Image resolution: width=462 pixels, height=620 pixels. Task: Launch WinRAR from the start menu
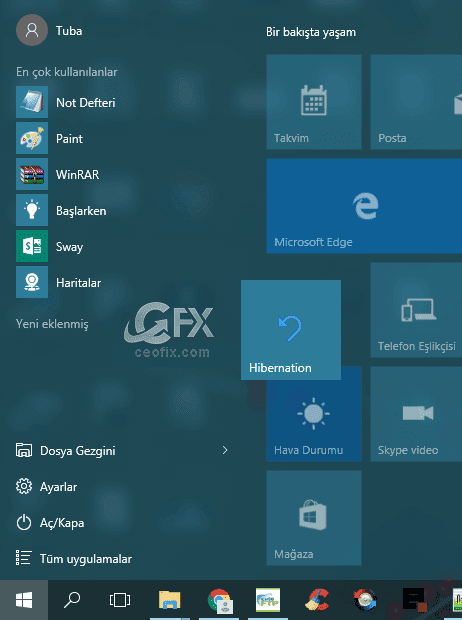[x=58, y=174]
